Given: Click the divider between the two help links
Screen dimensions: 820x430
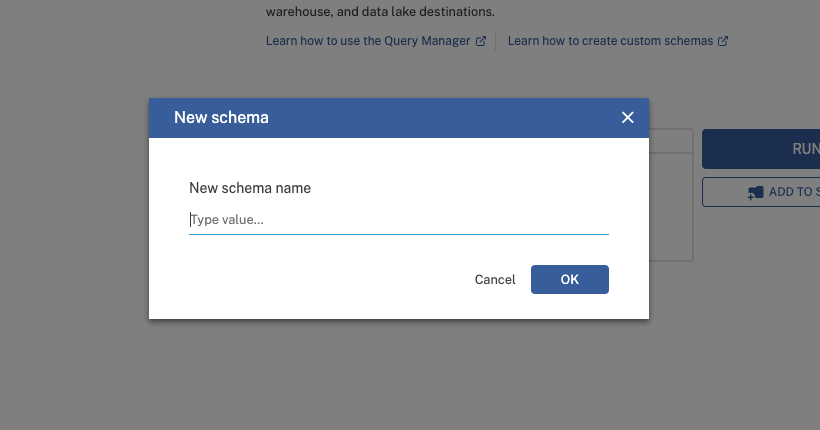Looking at the screenshot, I should (496, 41).
